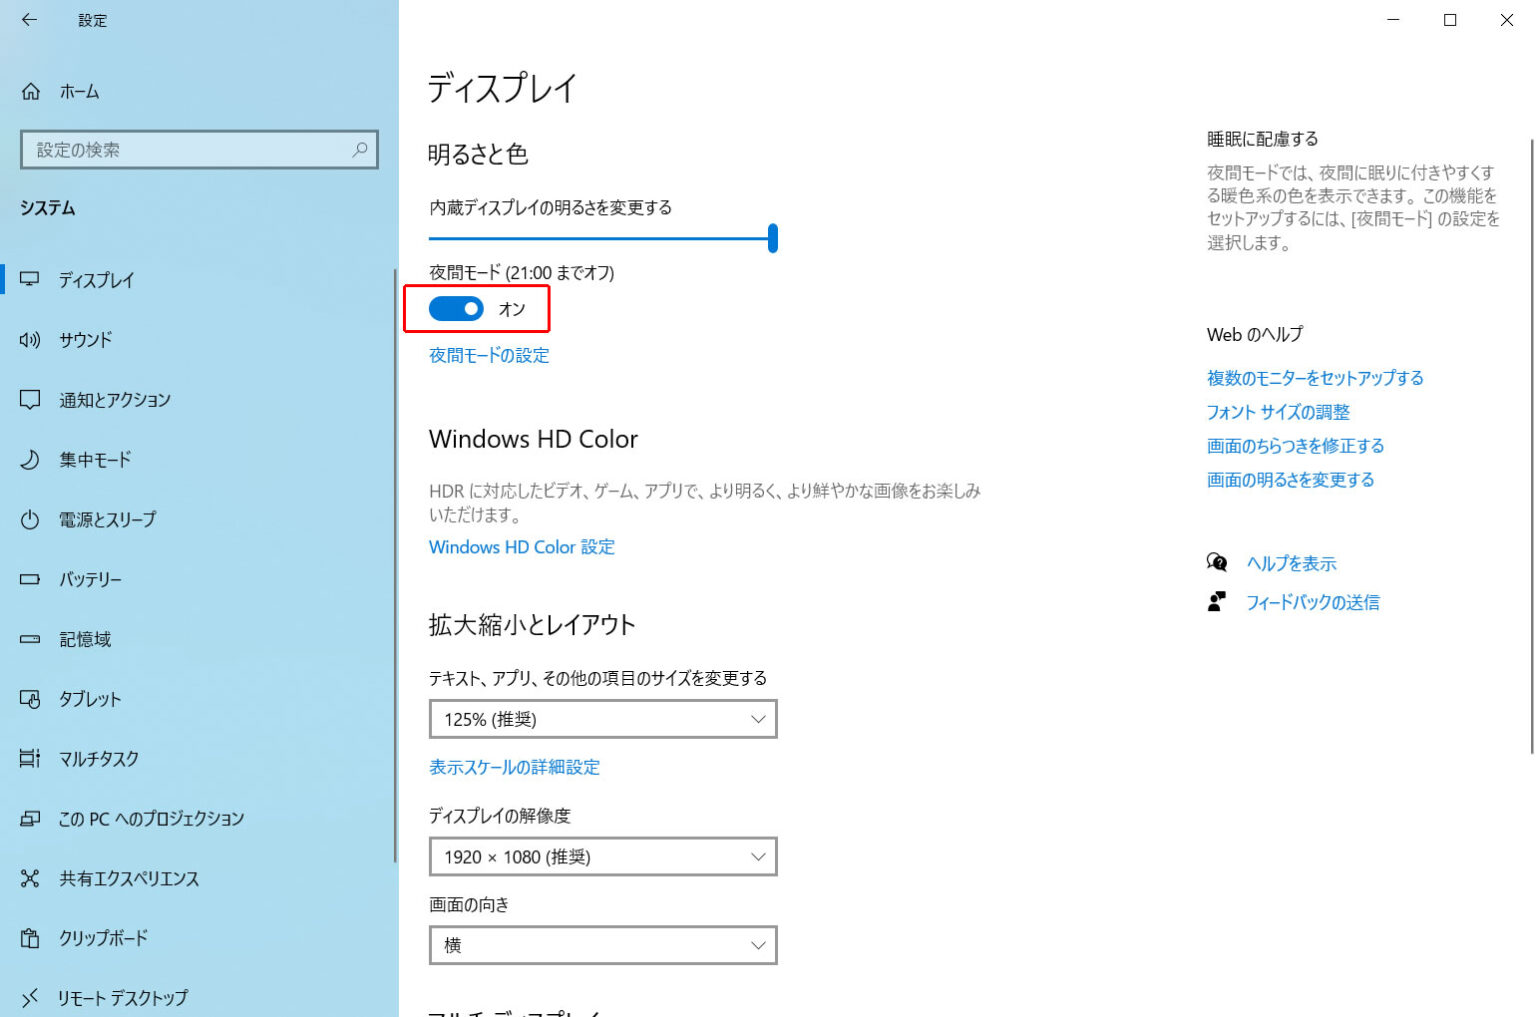Open 夜間モードの設定 link
Viewport: 1536px width, 1017px height.
click(488, 355)
